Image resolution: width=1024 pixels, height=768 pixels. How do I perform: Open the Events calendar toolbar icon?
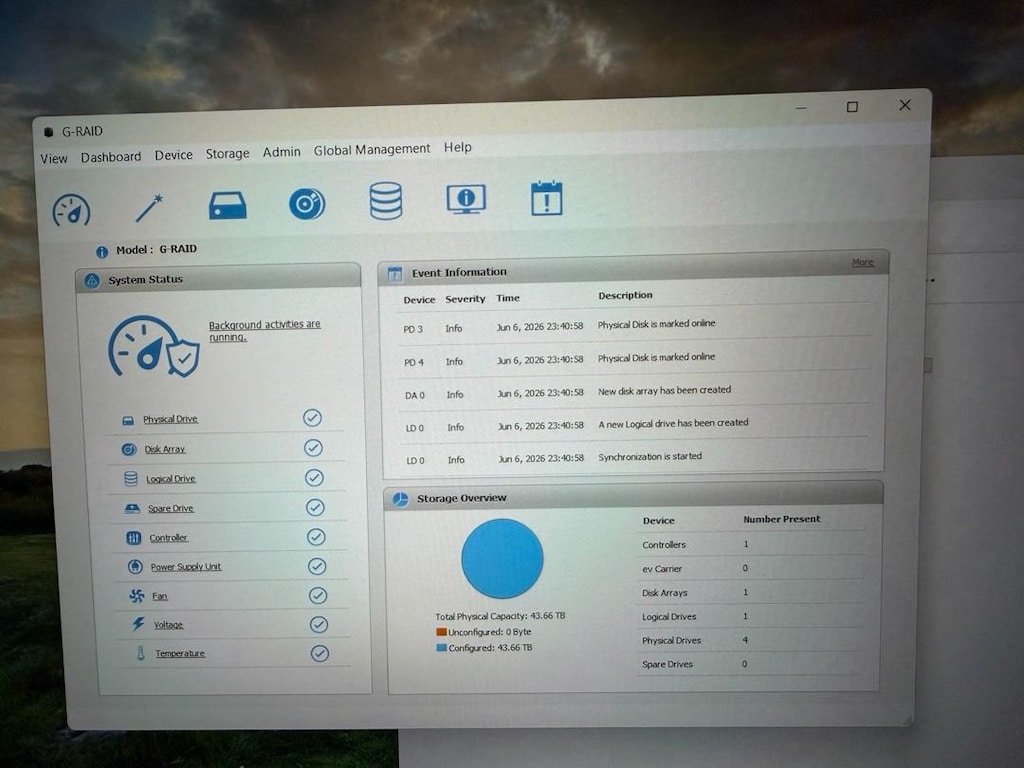pyautogui.click(x=546, y=198)
